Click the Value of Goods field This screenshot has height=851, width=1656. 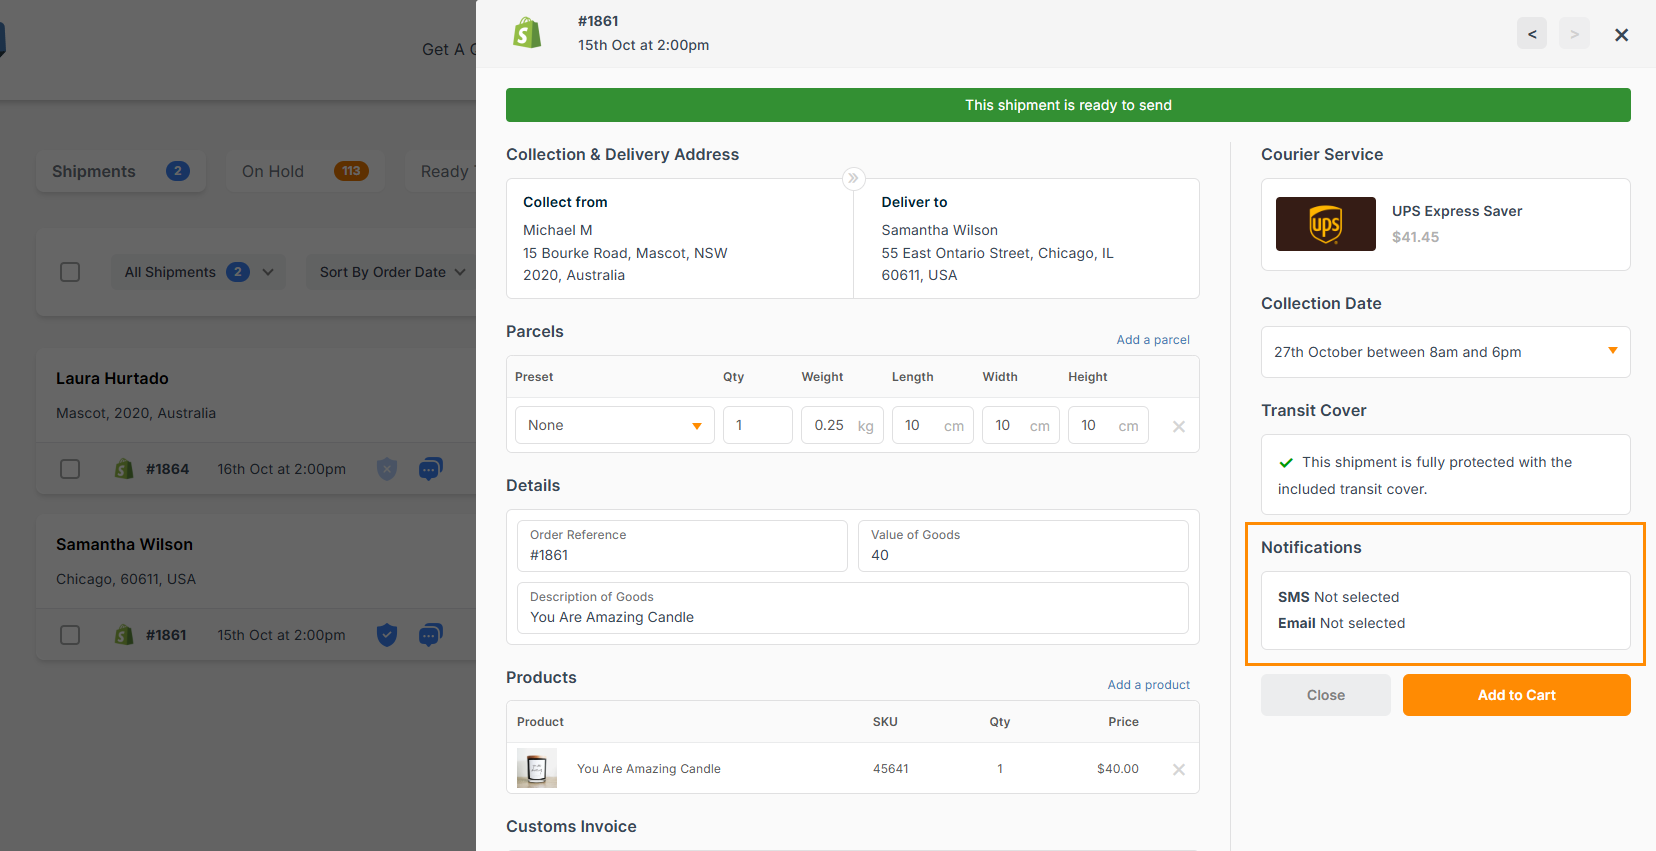[1022, 546]
